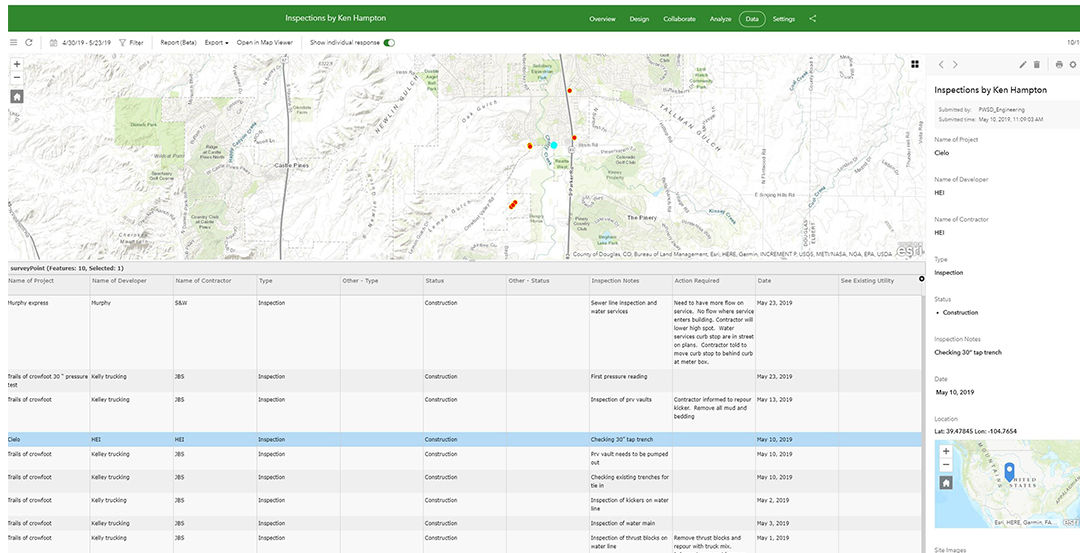Go to the next response record

[x=955, y=65]
